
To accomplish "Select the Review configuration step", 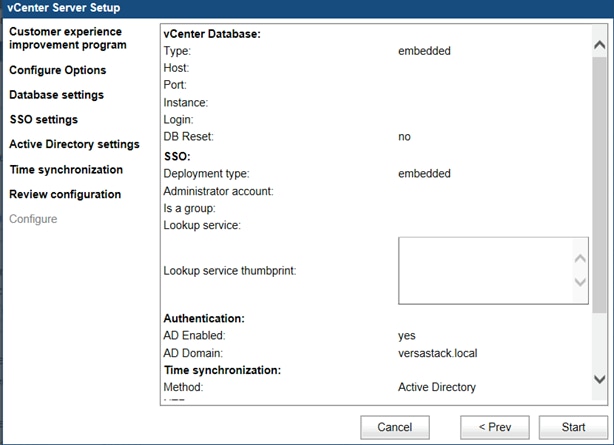I will 65,195.
